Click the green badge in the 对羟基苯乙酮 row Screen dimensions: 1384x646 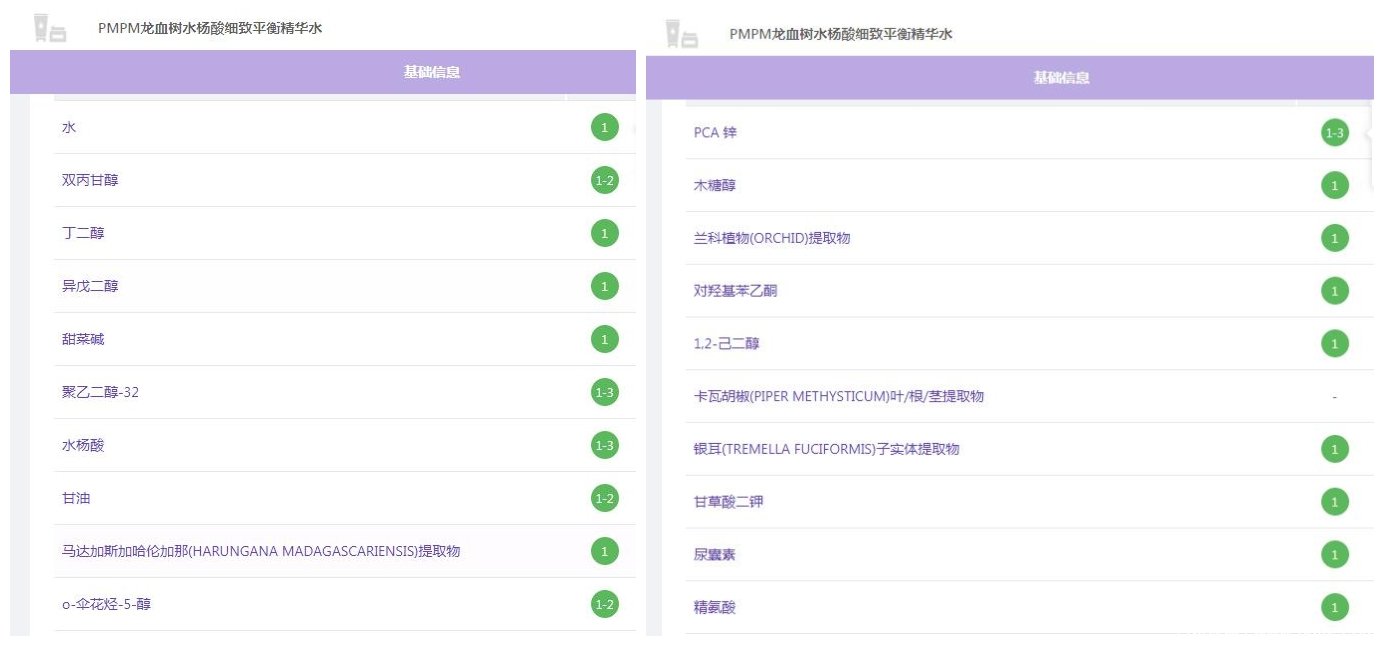pyautogui.click(x=1334, y=292)
